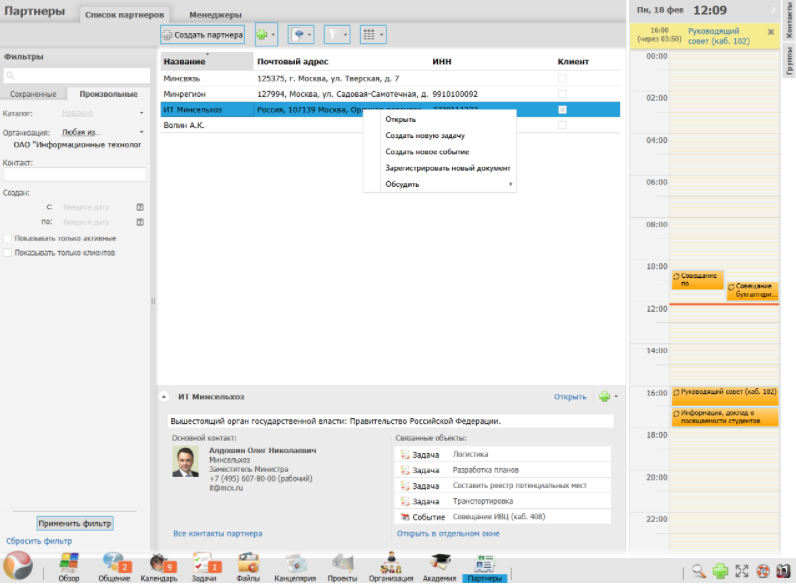Open contact photo of Алдошин Олег Николаевич

coord(185,461)
